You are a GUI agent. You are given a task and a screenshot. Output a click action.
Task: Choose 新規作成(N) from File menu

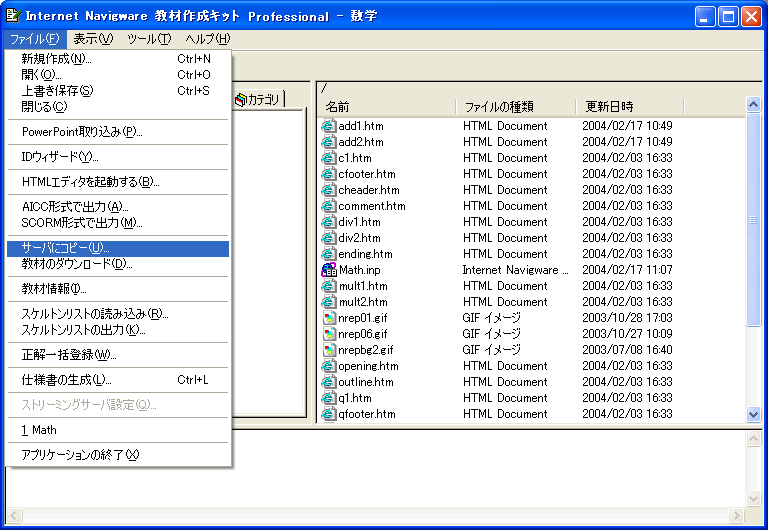point(118,59)
